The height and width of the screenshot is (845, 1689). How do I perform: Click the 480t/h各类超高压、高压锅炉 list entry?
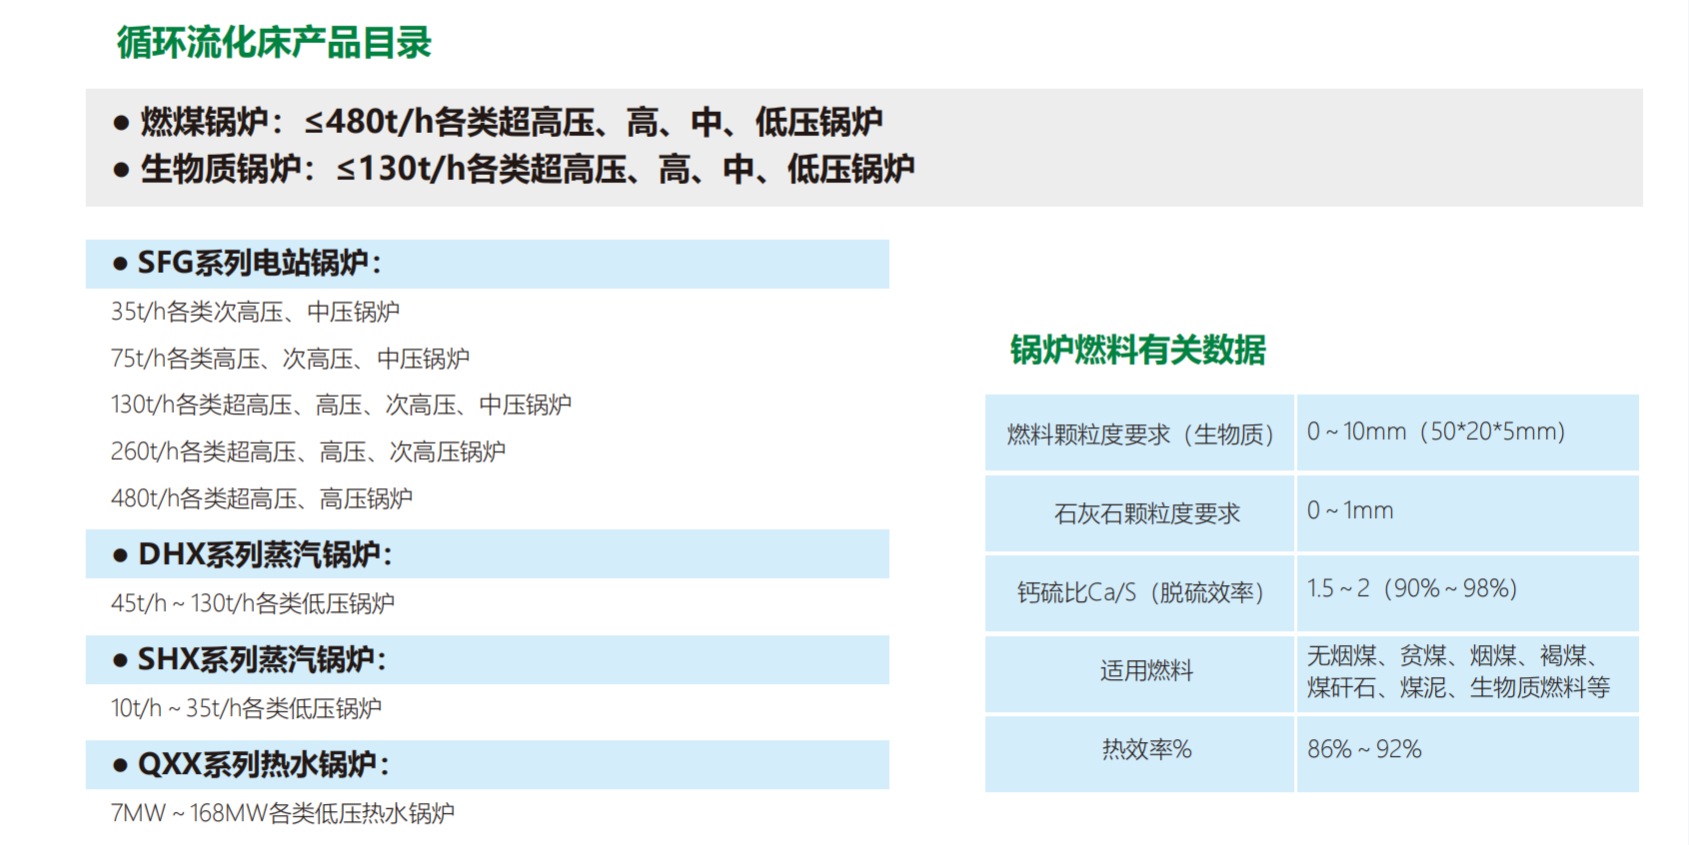click(x=261, y=498)
